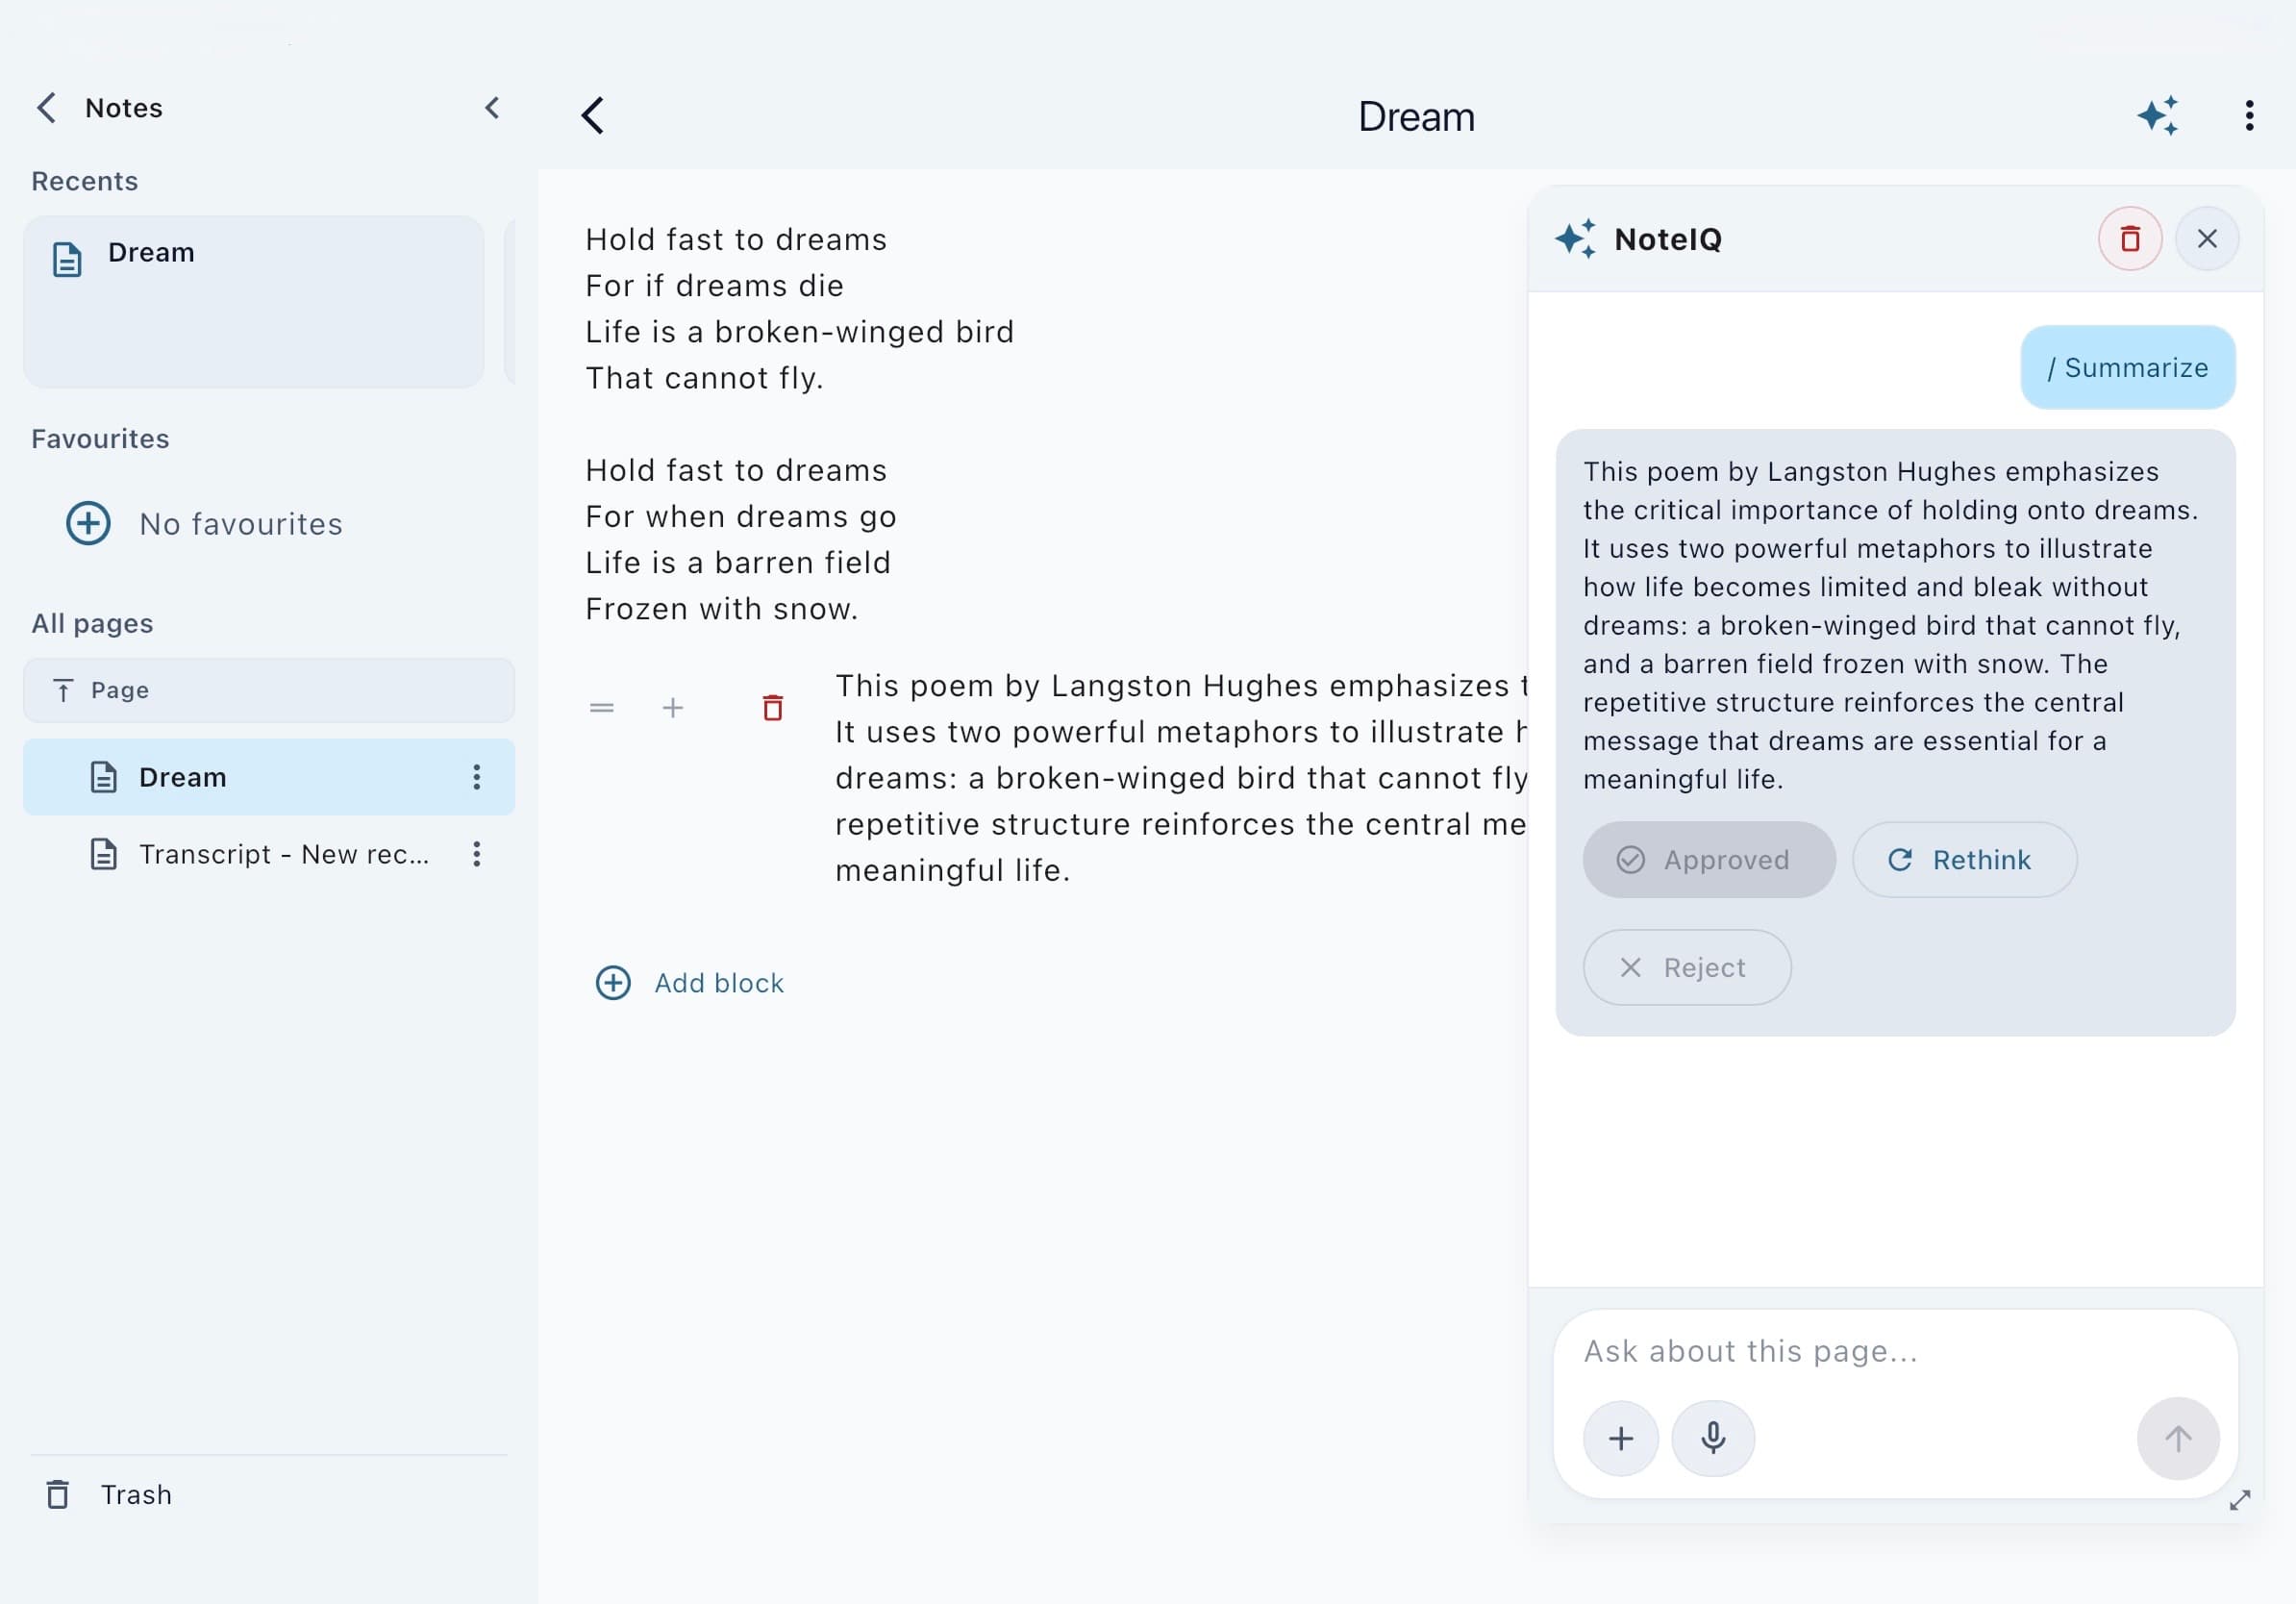This screenshot has width=2296, height=1604.
Task: Click the 'Favourites' section heading
Action: pyautogui.click(x=100, y=439)
